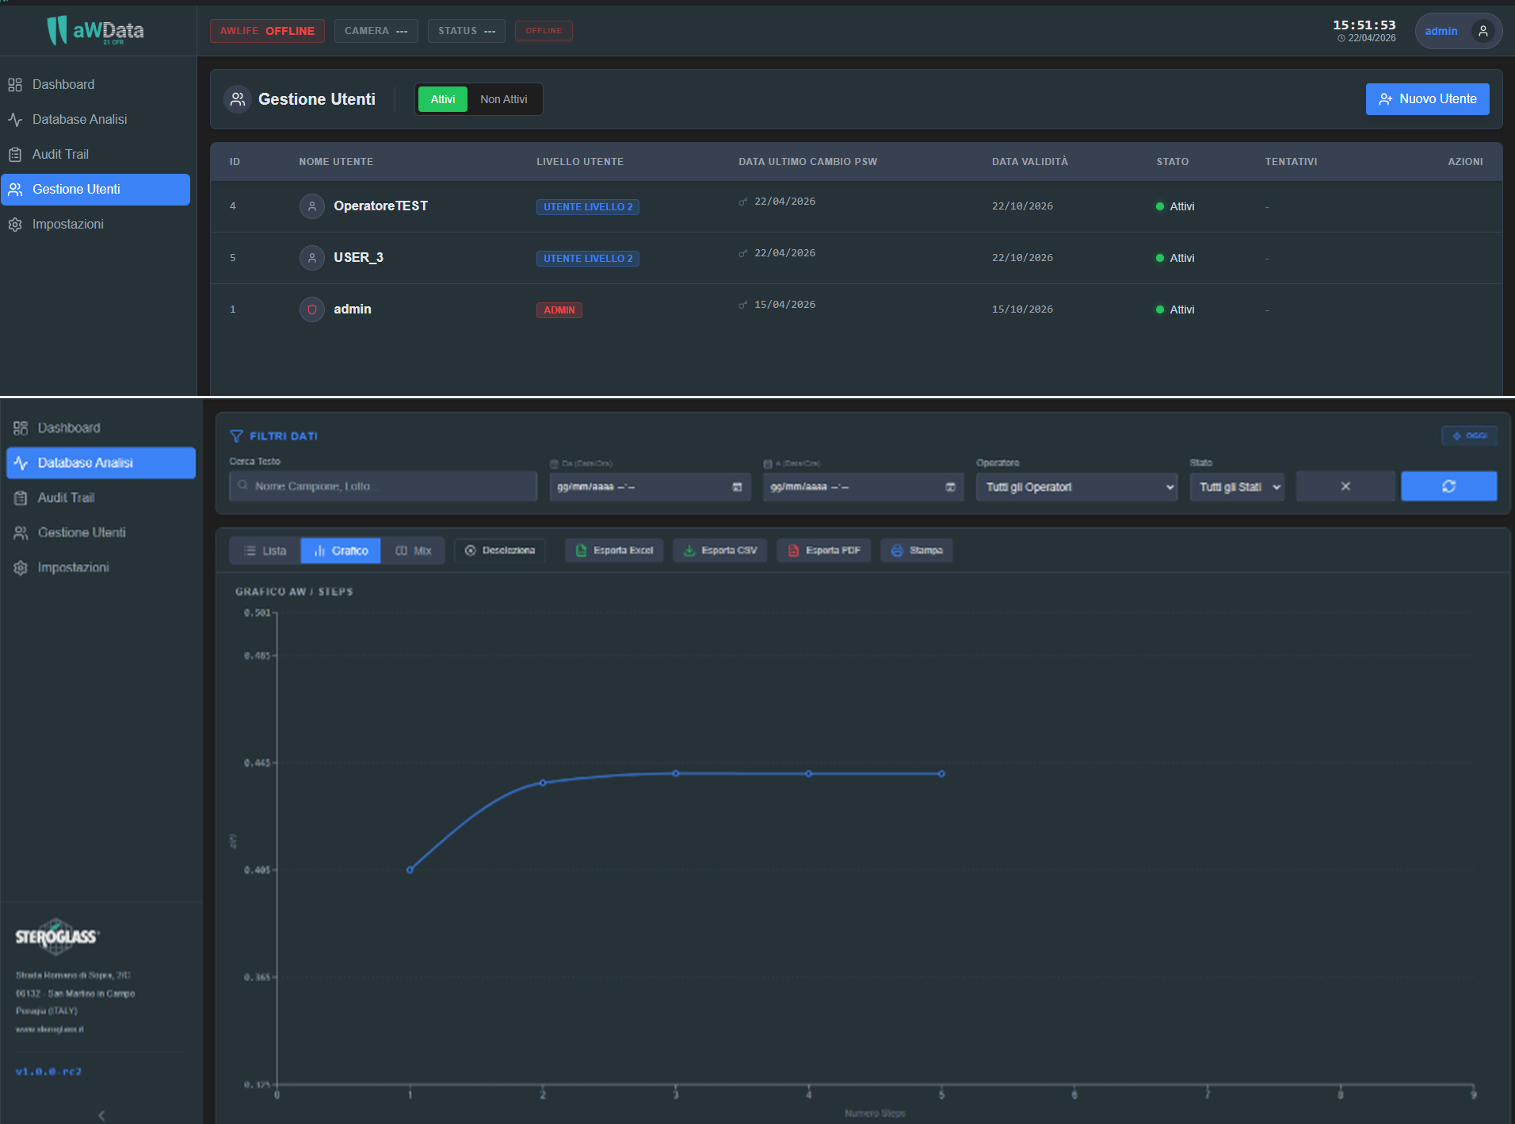Click the USER_3 avatar icon
This screenshot has width=1515, height=1124.
point(312,258)
